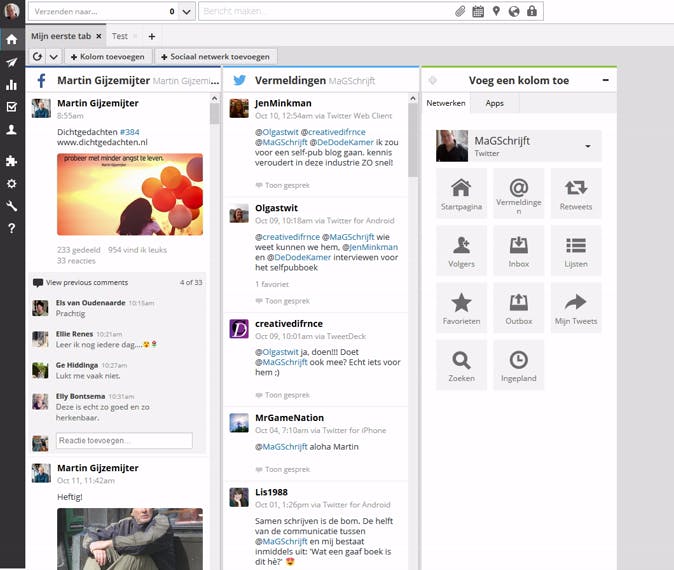
Task: Collapse the Voeg een kolom toe panel
Action: tap(605, 80)
